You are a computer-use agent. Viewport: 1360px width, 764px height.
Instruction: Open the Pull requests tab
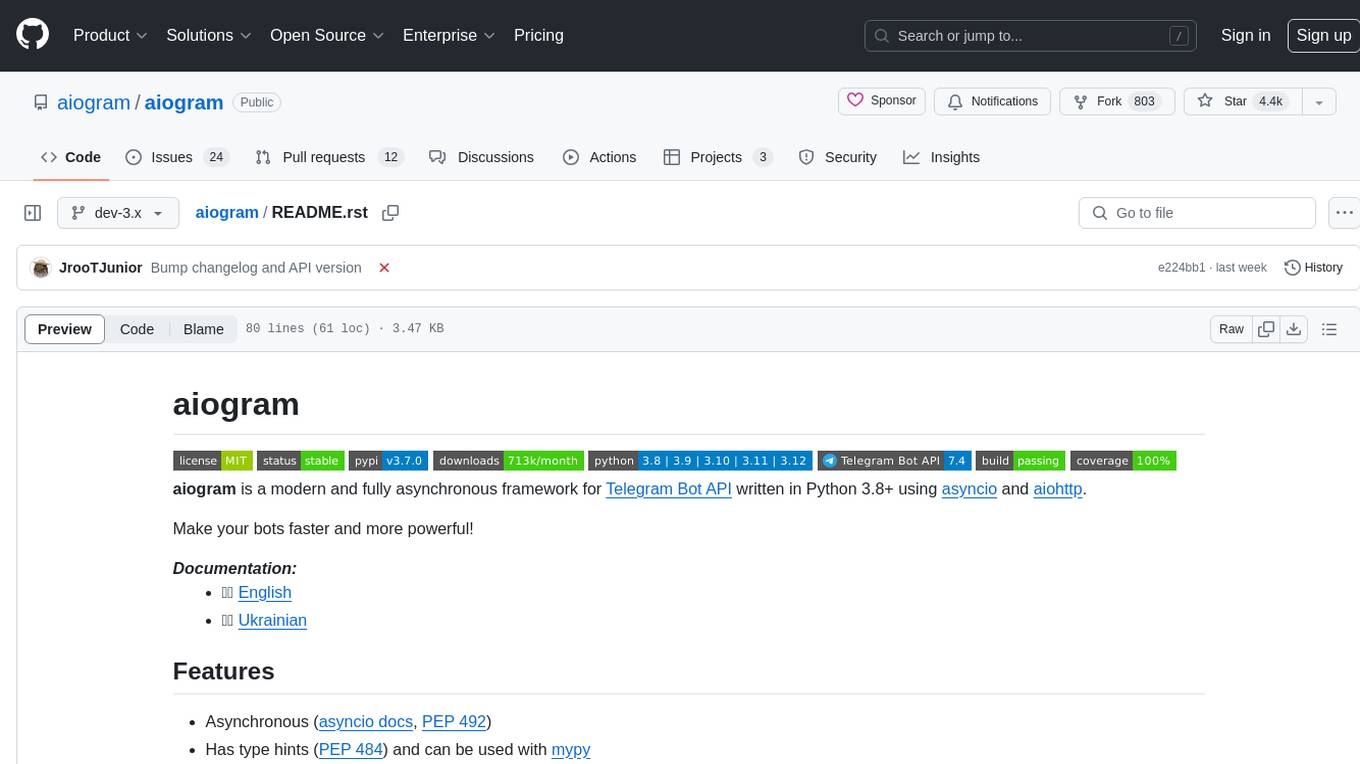tap(328, 157)
